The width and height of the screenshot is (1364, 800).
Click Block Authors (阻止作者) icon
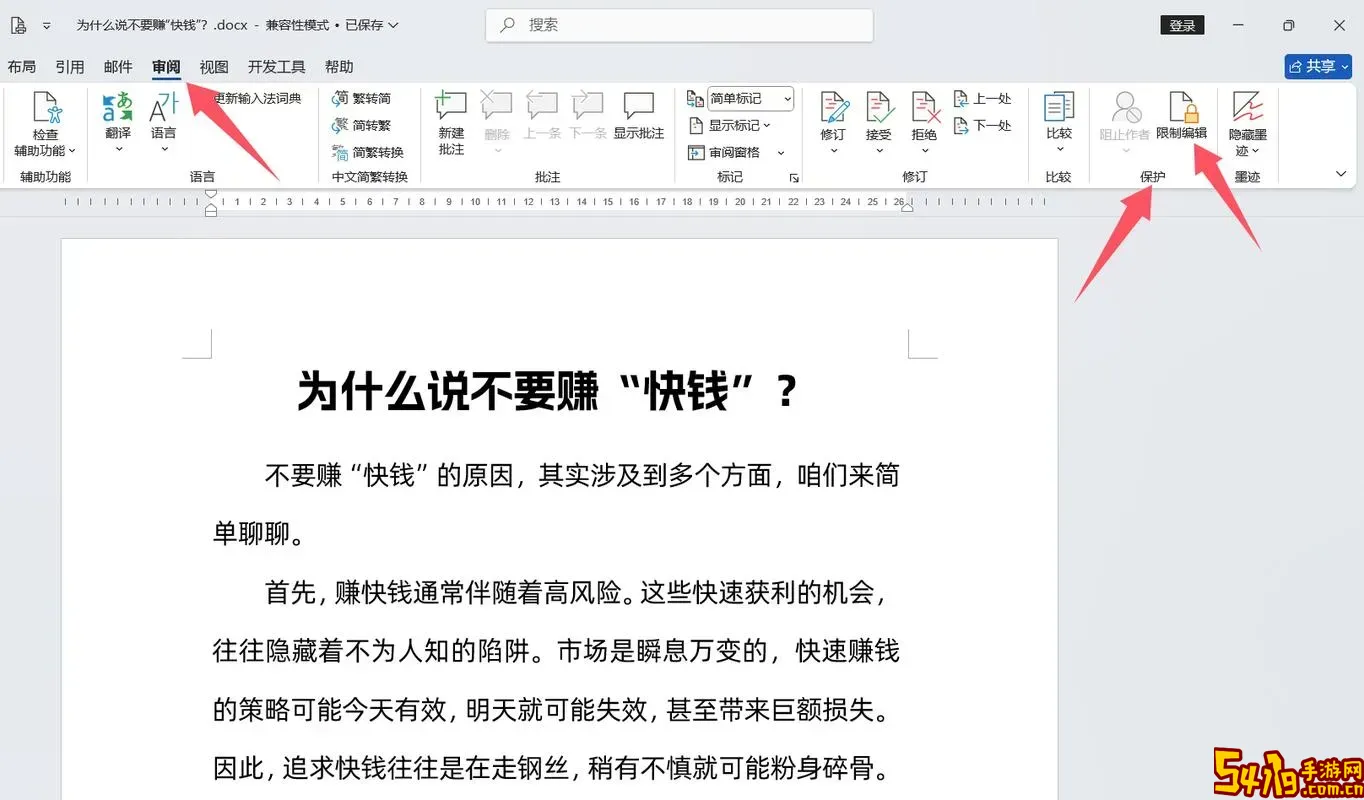coord(1126,108)
